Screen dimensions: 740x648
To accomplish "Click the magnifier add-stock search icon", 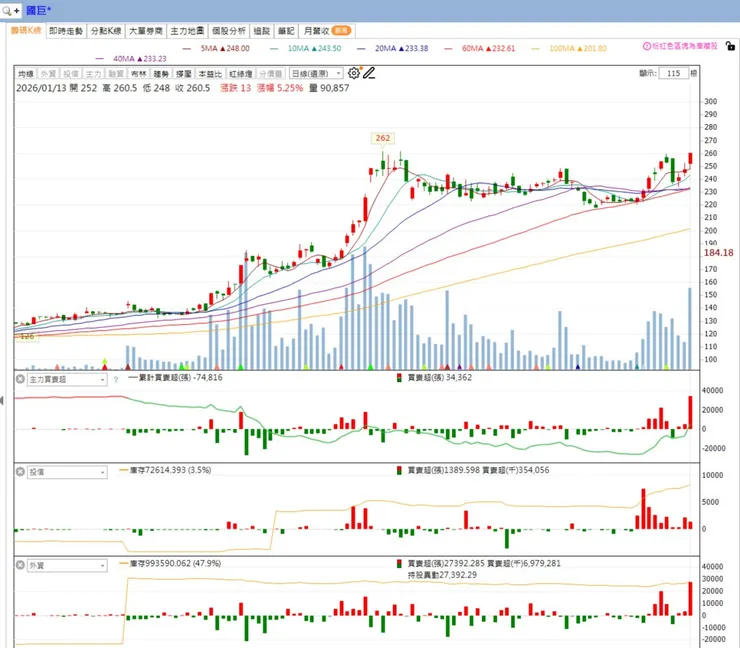I will click(10, 10).
